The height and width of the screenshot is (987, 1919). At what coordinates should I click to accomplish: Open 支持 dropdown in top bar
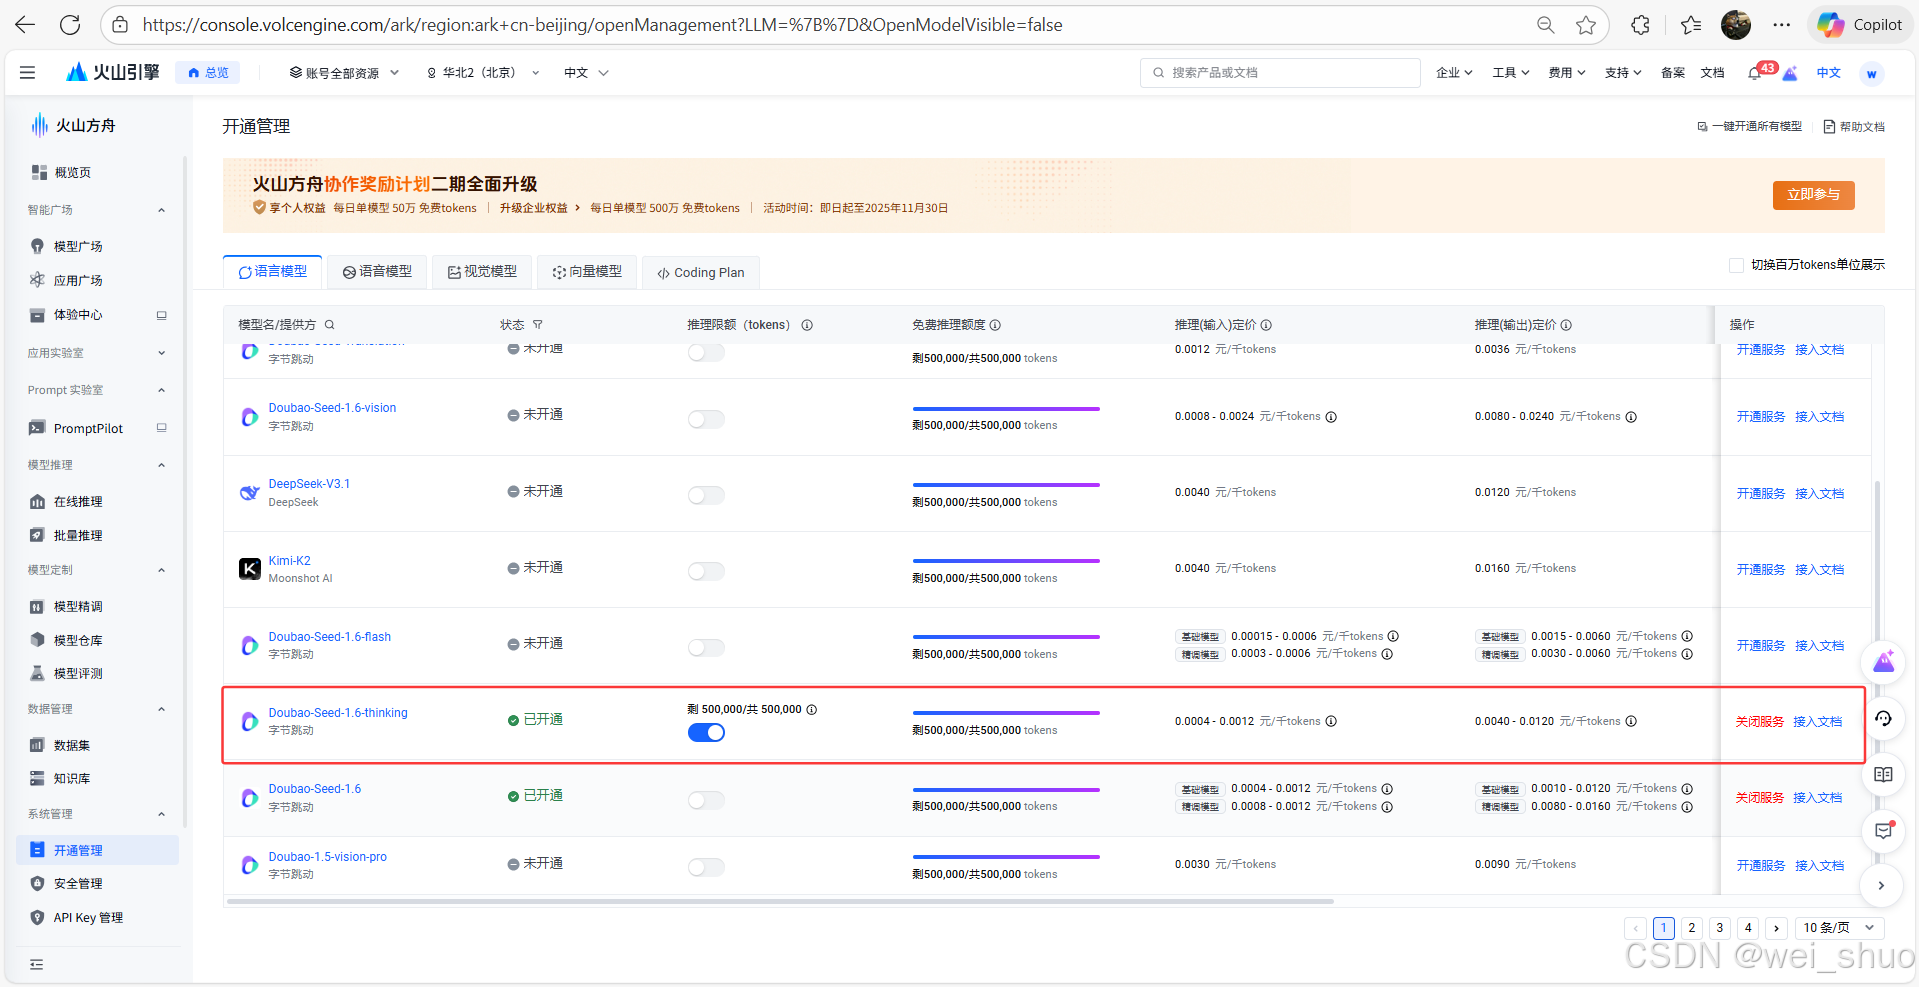pos(1622,73)
